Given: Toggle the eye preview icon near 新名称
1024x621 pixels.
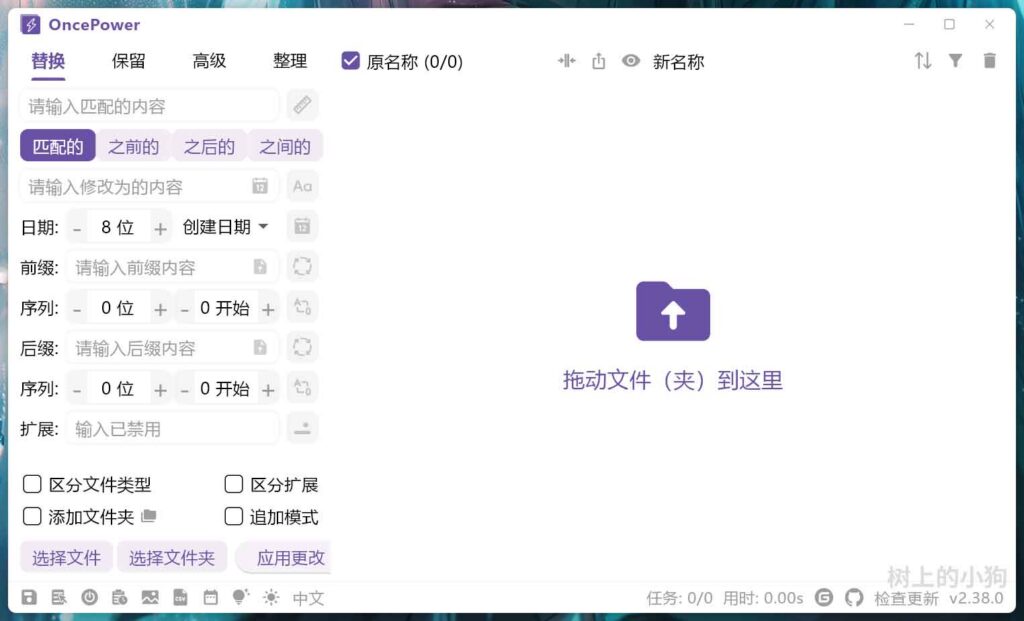Looking at the screenshot, I should (630, 61).
